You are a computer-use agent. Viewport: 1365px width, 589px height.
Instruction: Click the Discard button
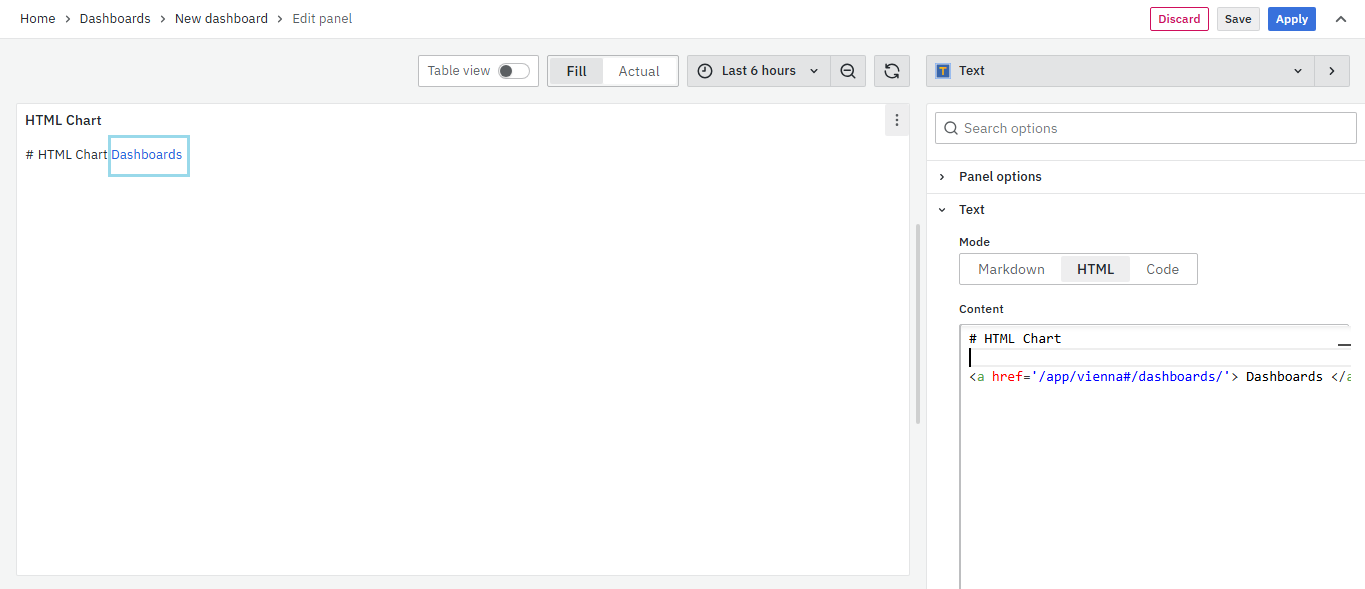[x=1179, y=19]
